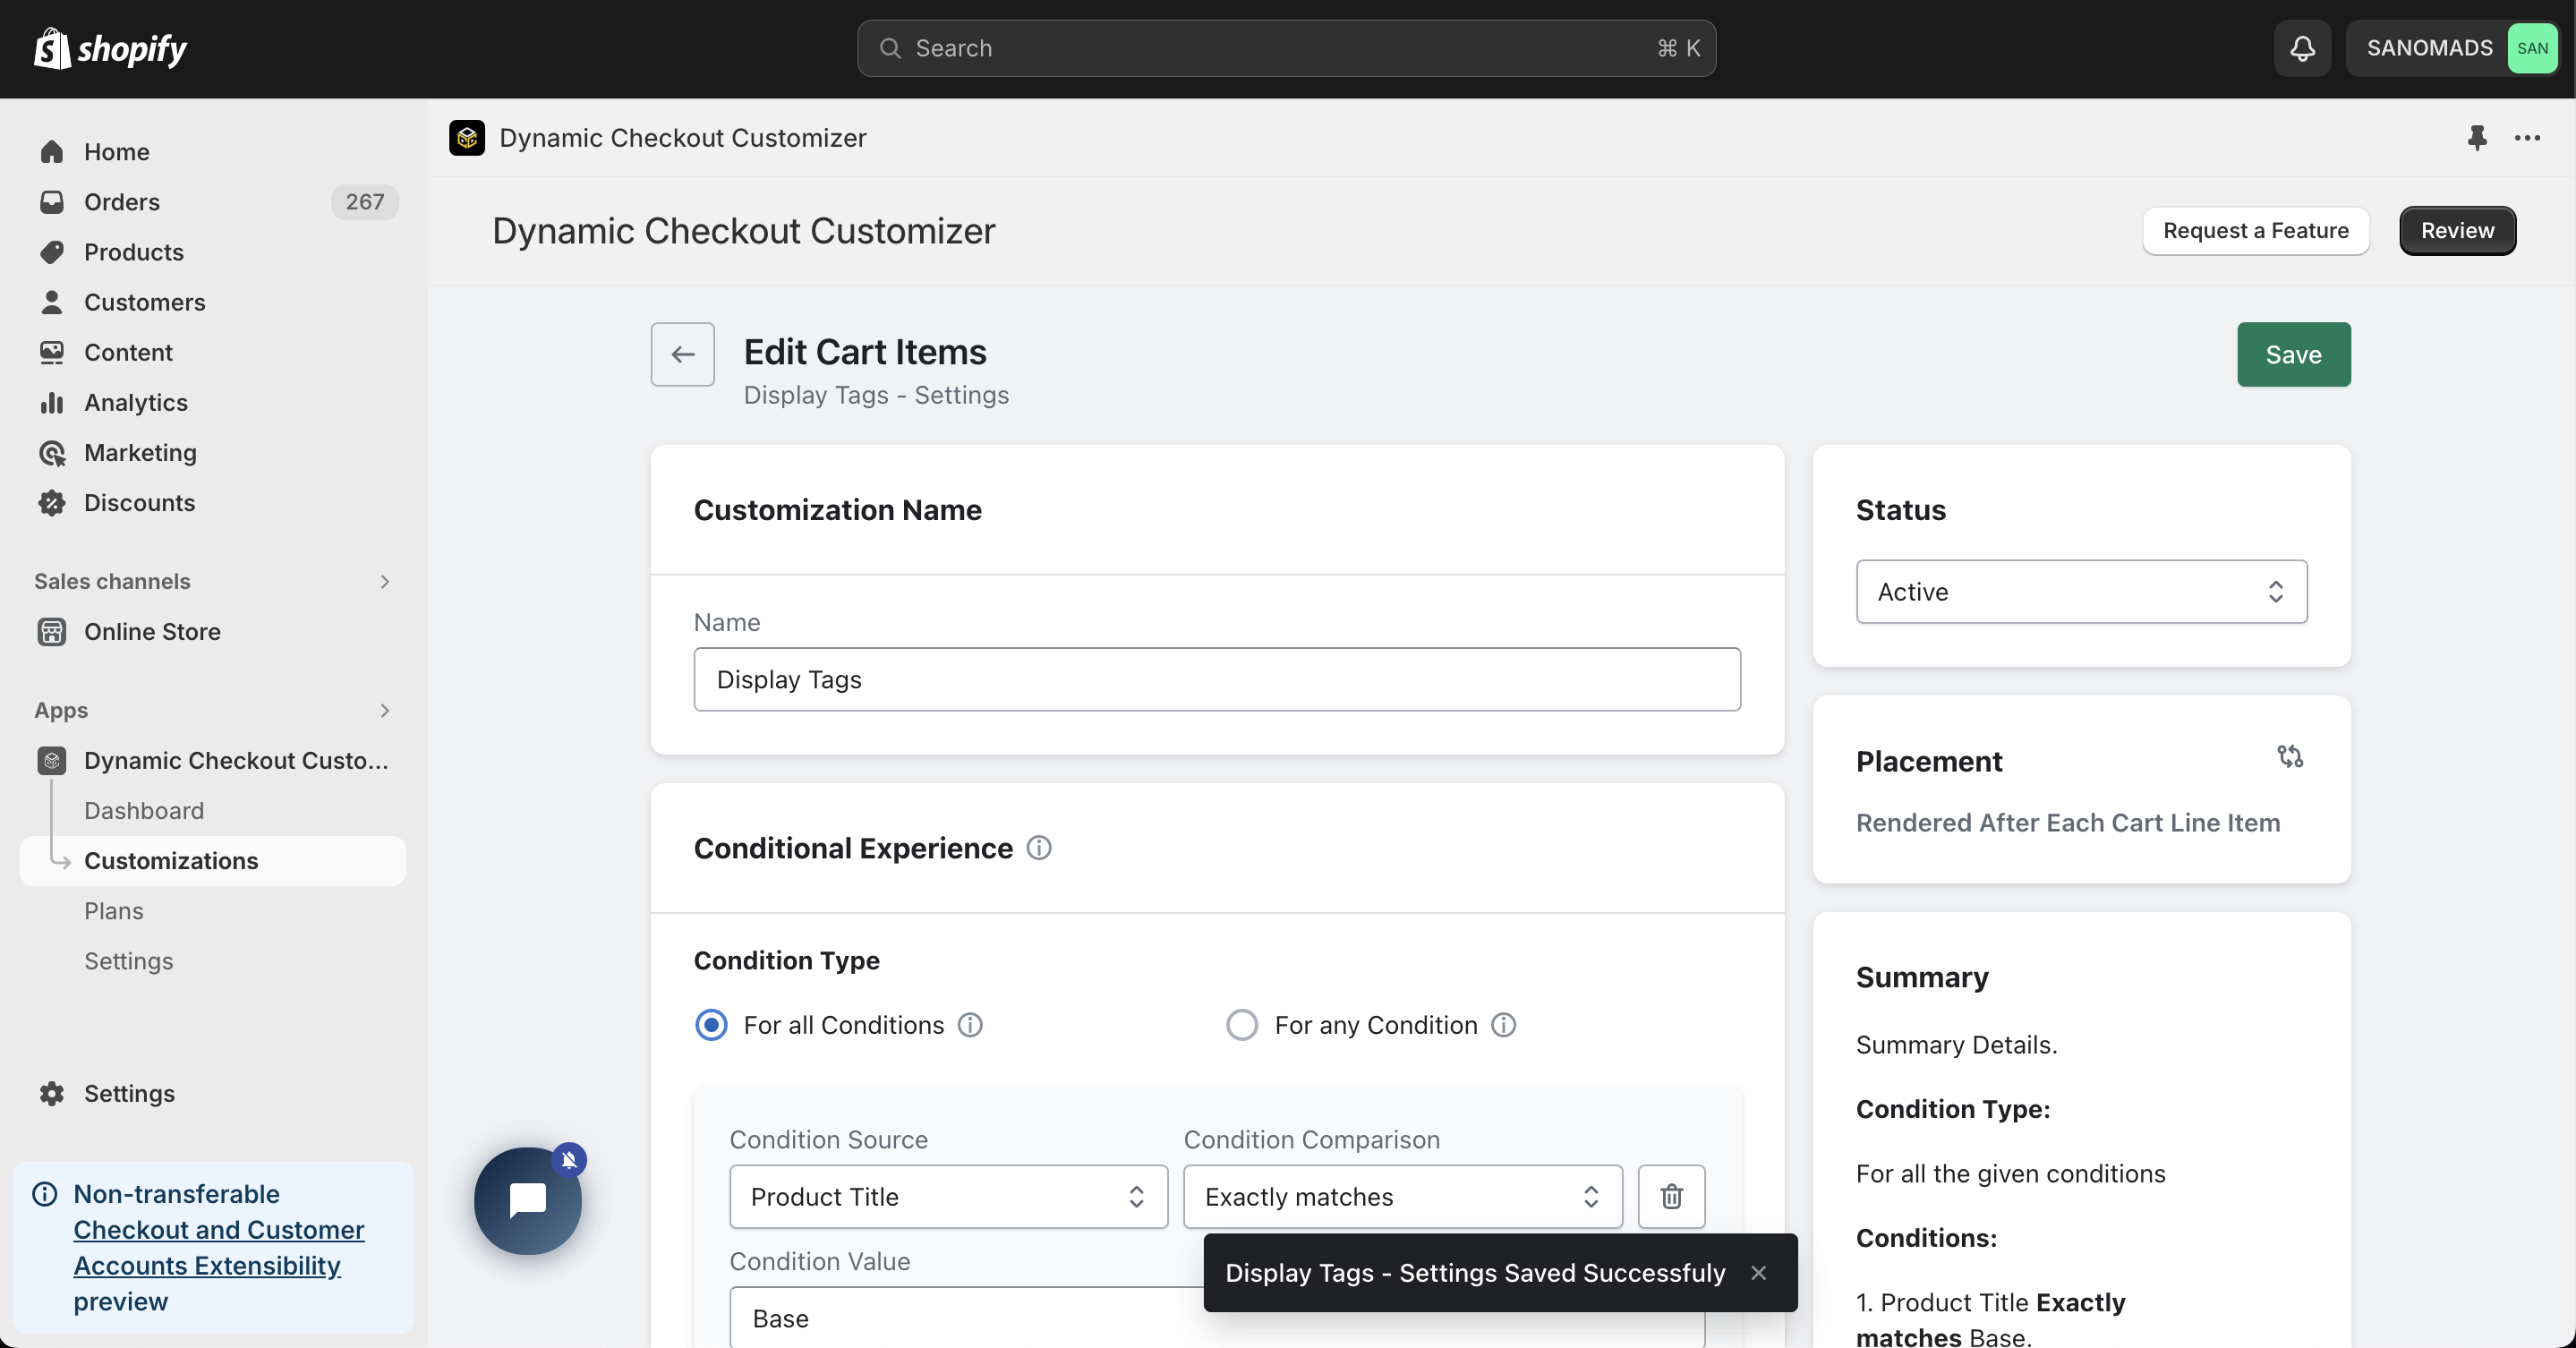This screenshot has width=2576, height=1348.
Task: Open Orders in sidebar
Action: coord(213,202)
